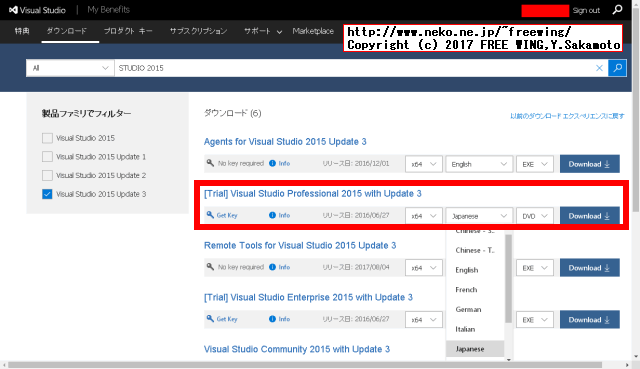Uncheck Visual Studio 2015 Update 3 filter
Viewport: 640px width, 369px height.
tap(47, 194)
